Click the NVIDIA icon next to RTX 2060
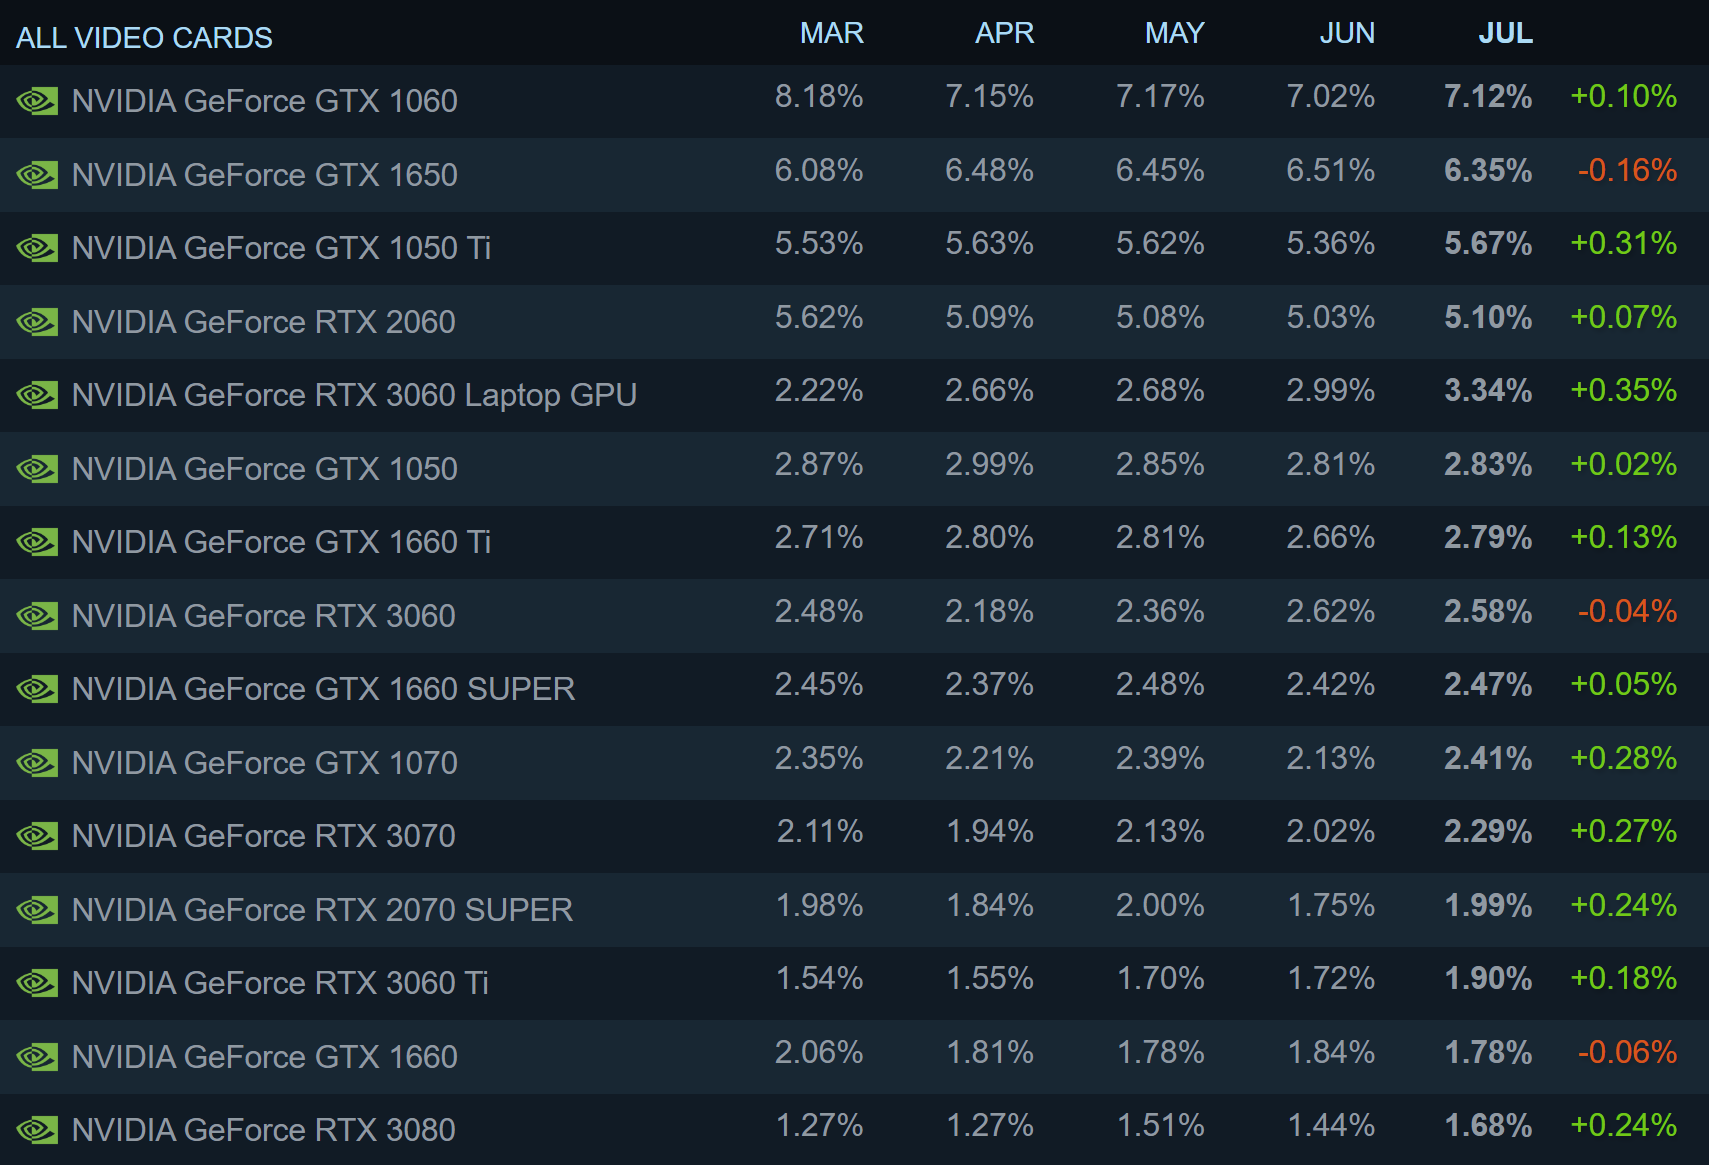The width and height of the screenshot is (1709, 1165). click(37, 322)
